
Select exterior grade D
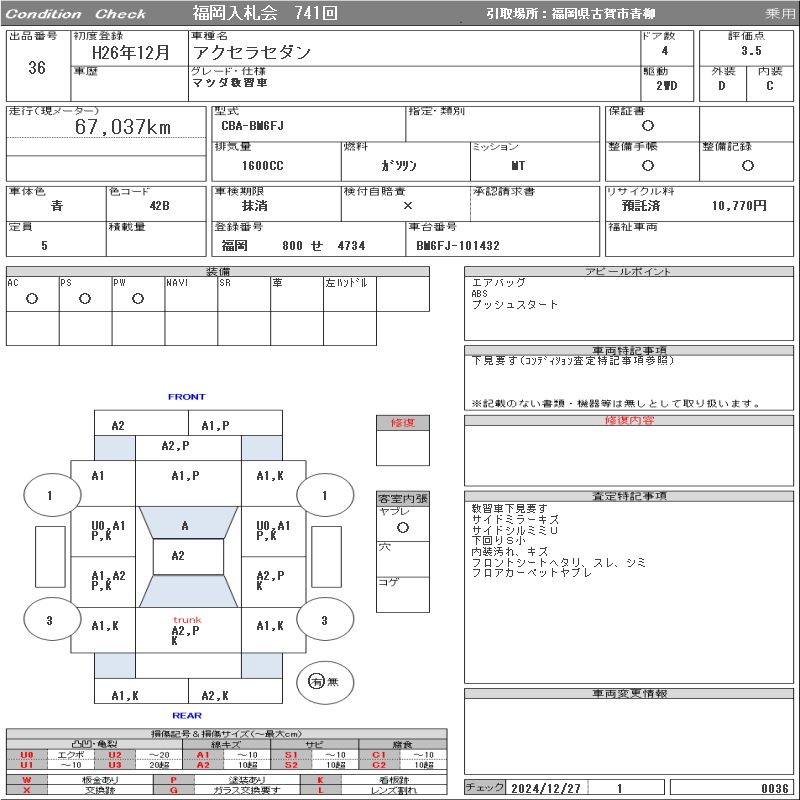pos(721,86)
